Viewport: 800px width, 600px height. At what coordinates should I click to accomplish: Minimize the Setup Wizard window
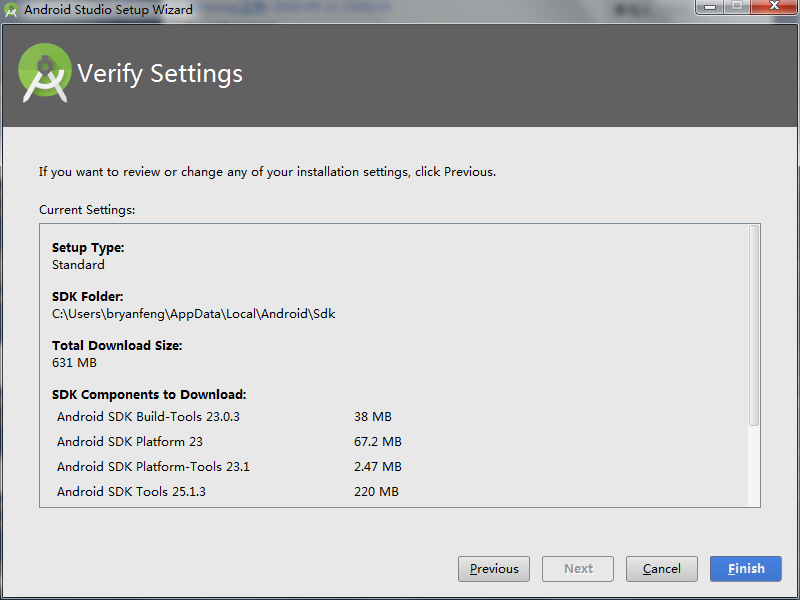pyautogui.click(x=710, y=7)
